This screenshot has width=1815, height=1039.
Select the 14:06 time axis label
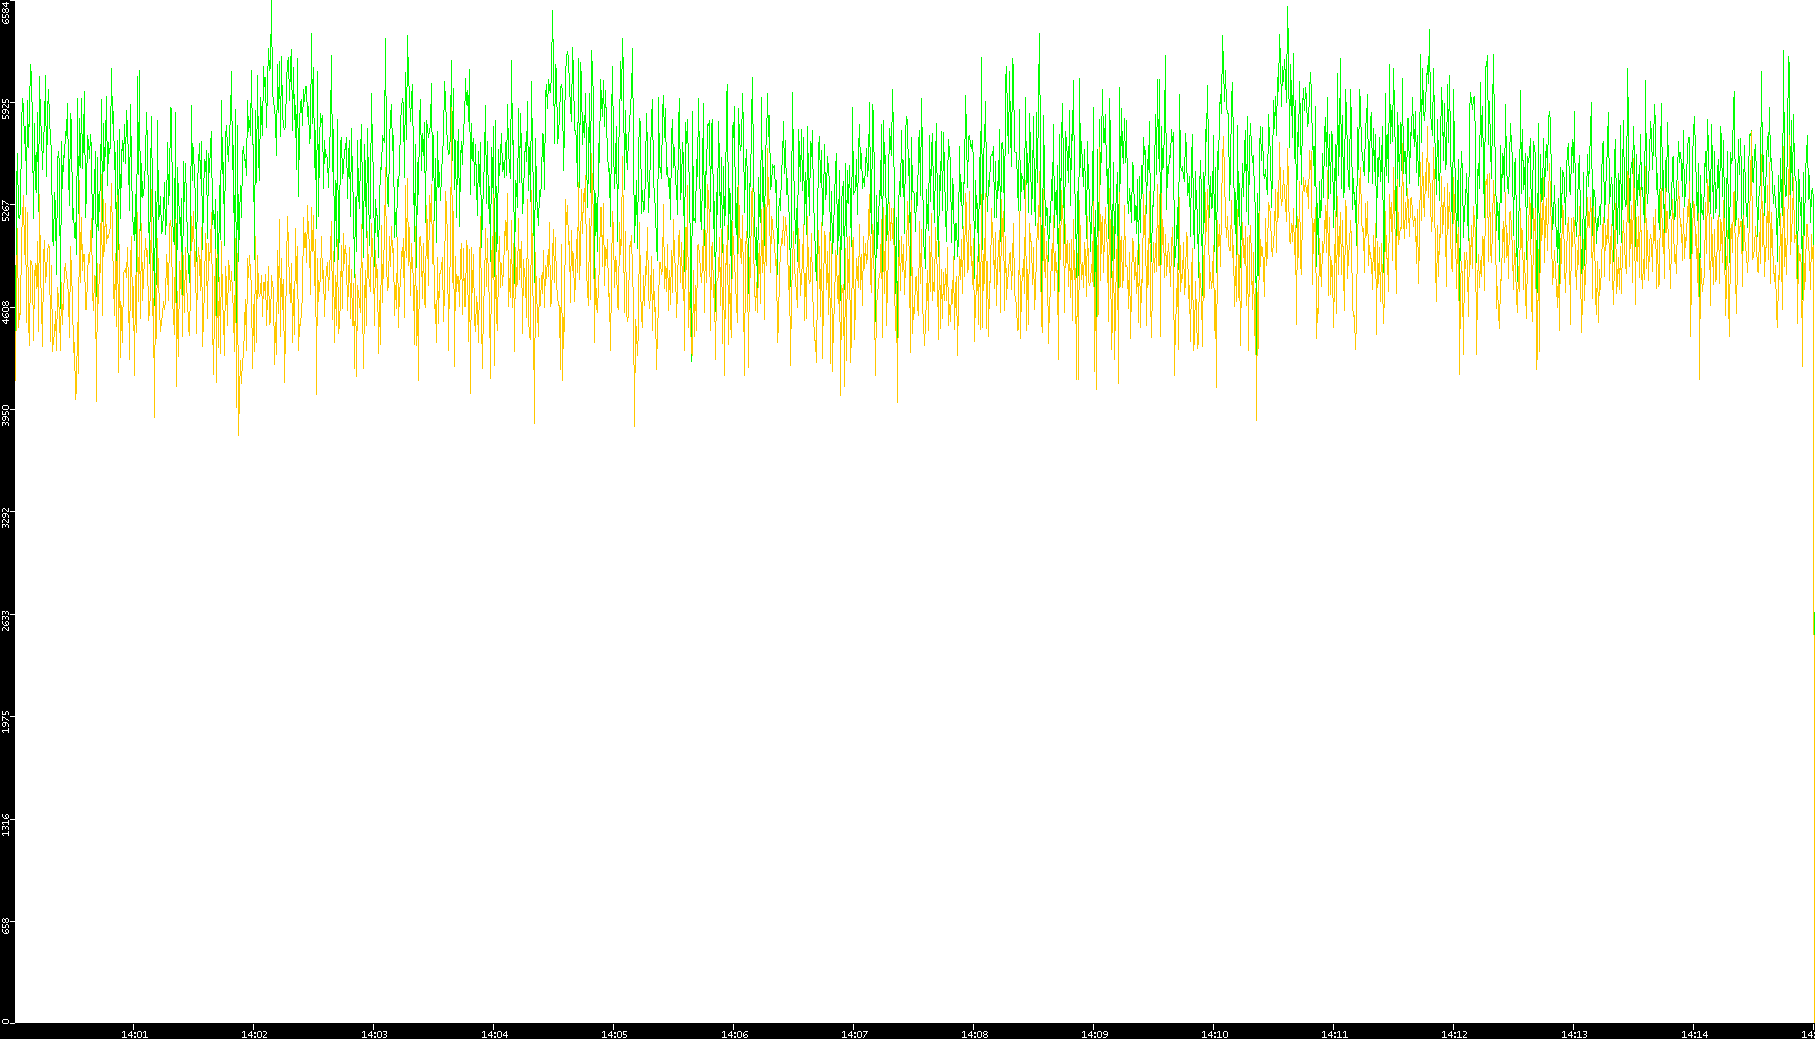tap(734, 1034)
